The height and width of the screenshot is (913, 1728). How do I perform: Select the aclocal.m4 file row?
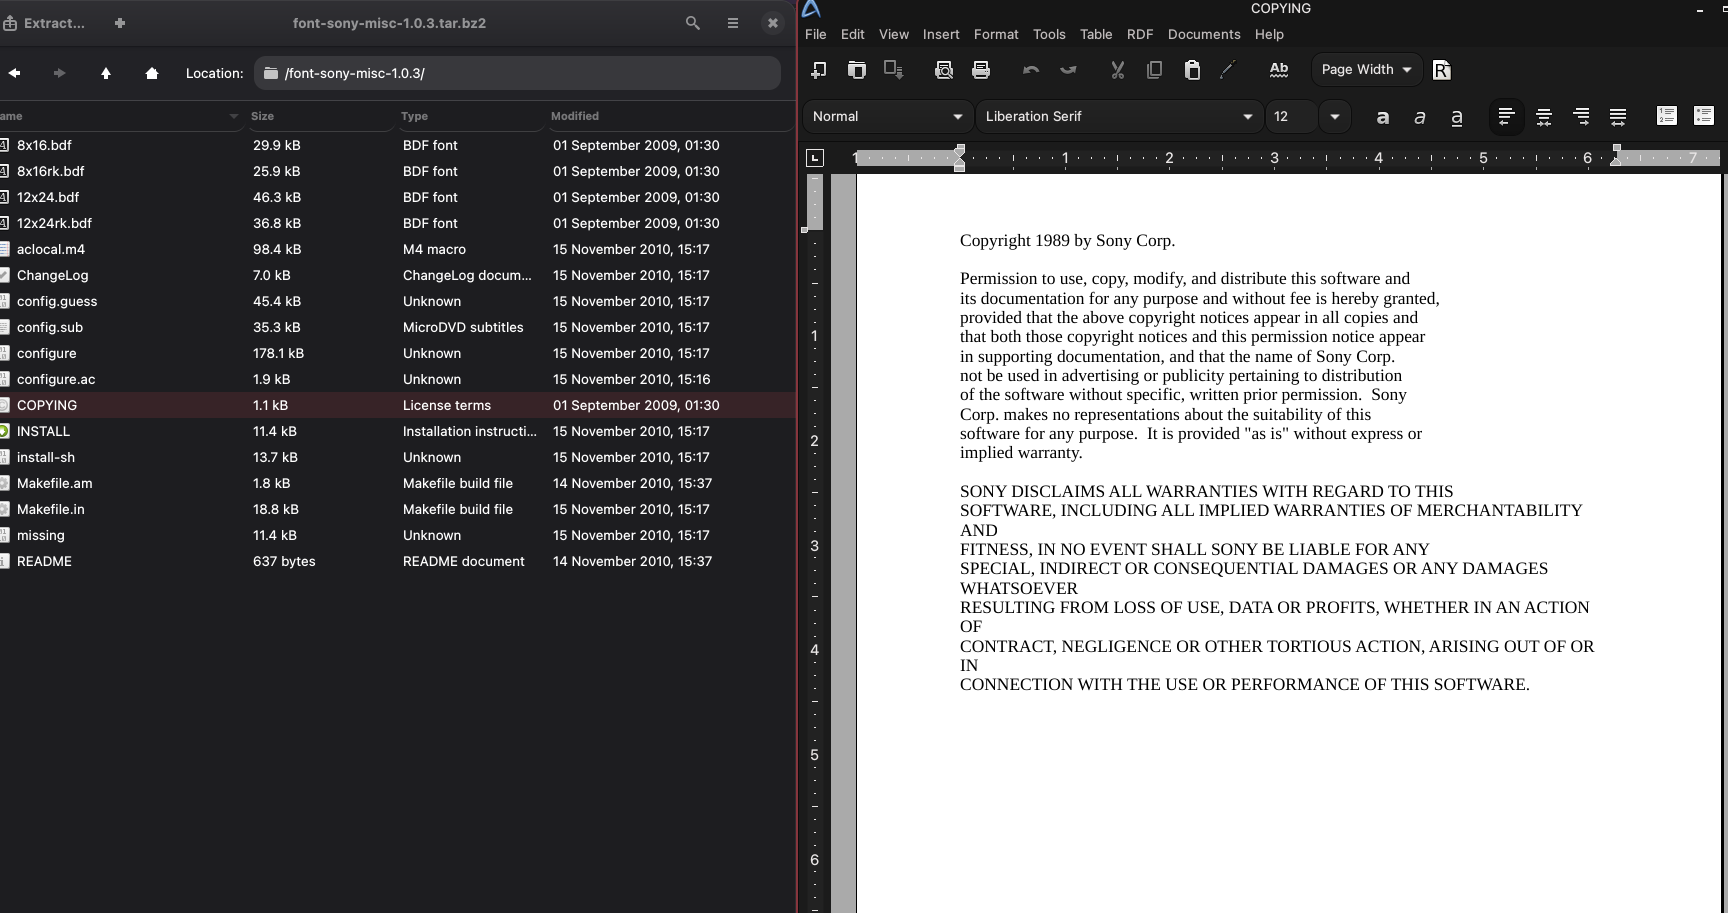(398, 249)
